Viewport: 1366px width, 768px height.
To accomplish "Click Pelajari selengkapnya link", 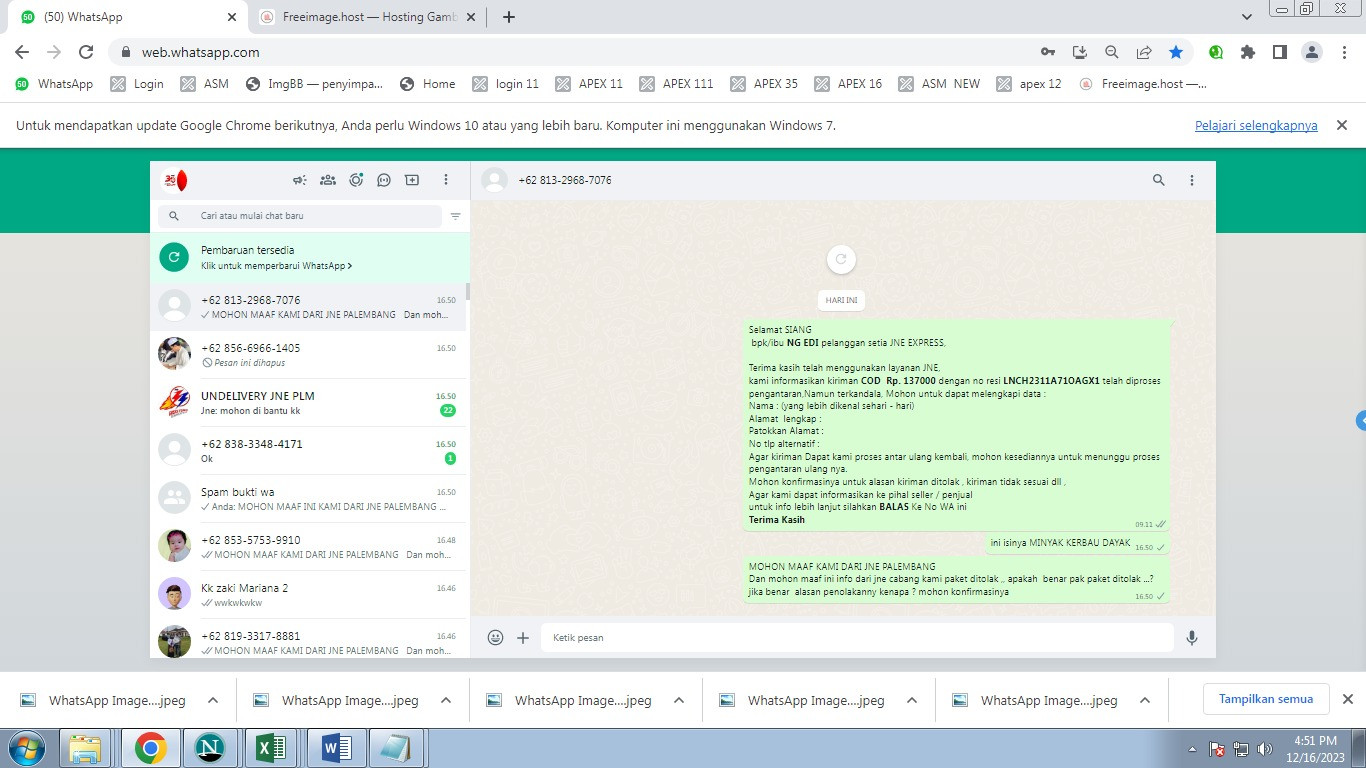I will [x=1256, y=126].
